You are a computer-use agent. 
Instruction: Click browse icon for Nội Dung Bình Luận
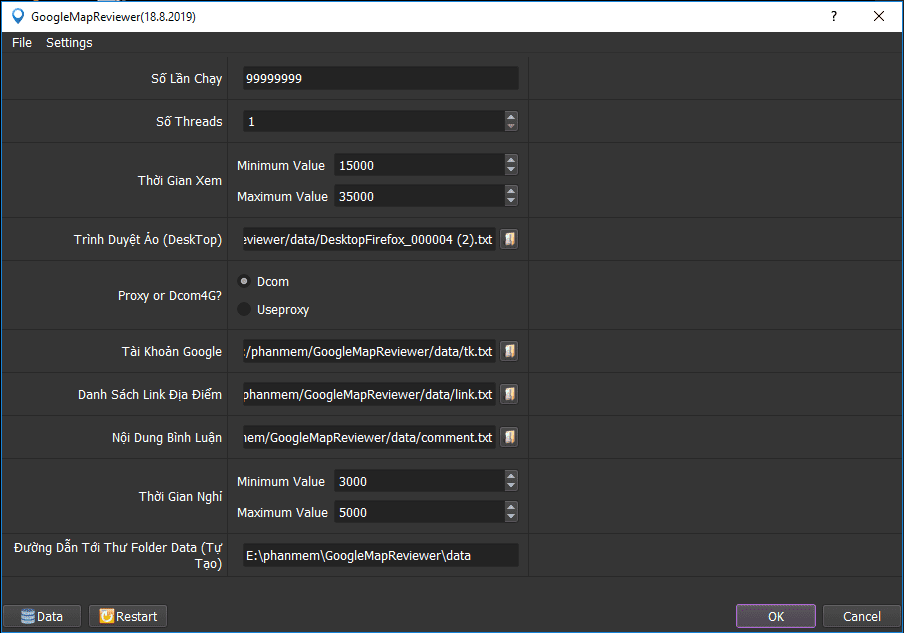pyautogui.click(x=509, y=437)
